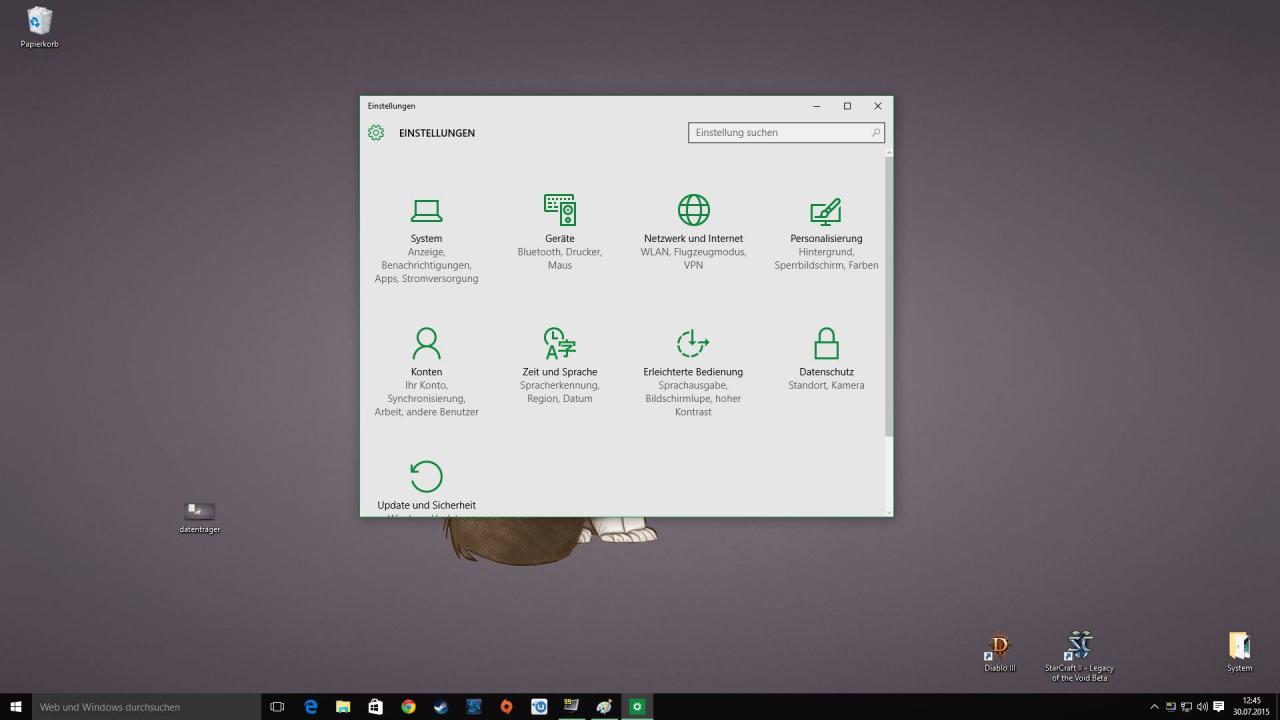Select StarCraft II Legacy of the Void shortcut

(x=1079, y=656)
